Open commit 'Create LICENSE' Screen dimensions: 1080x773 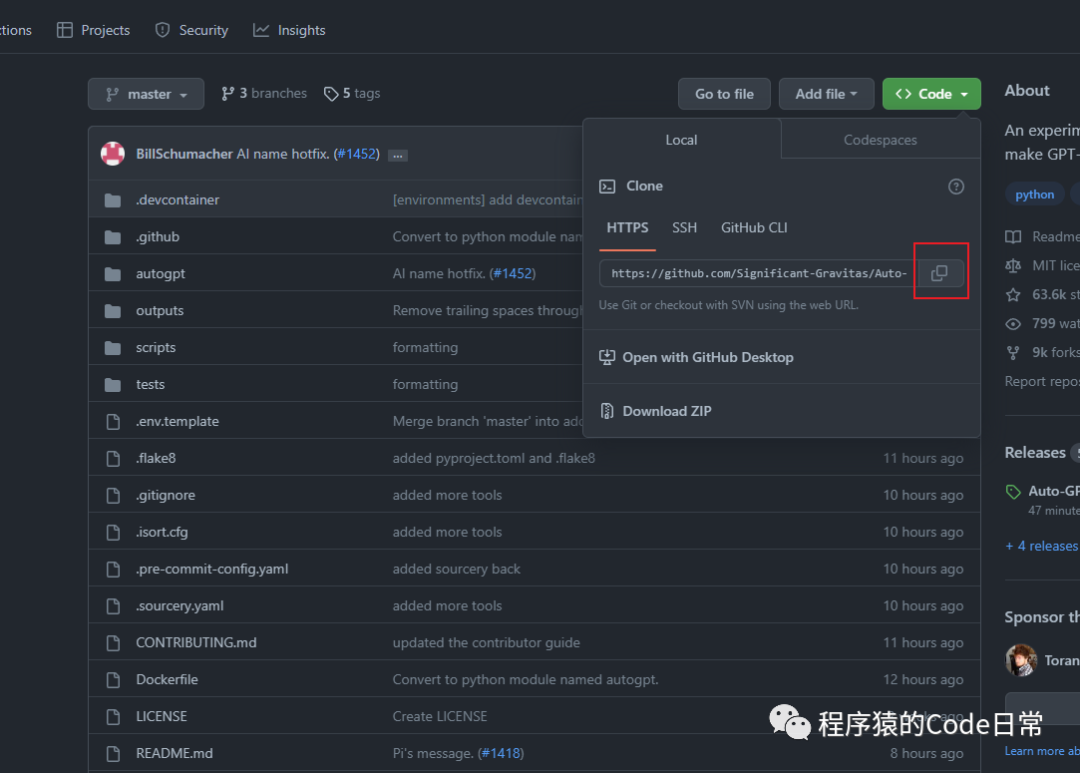tap(440, 717)
